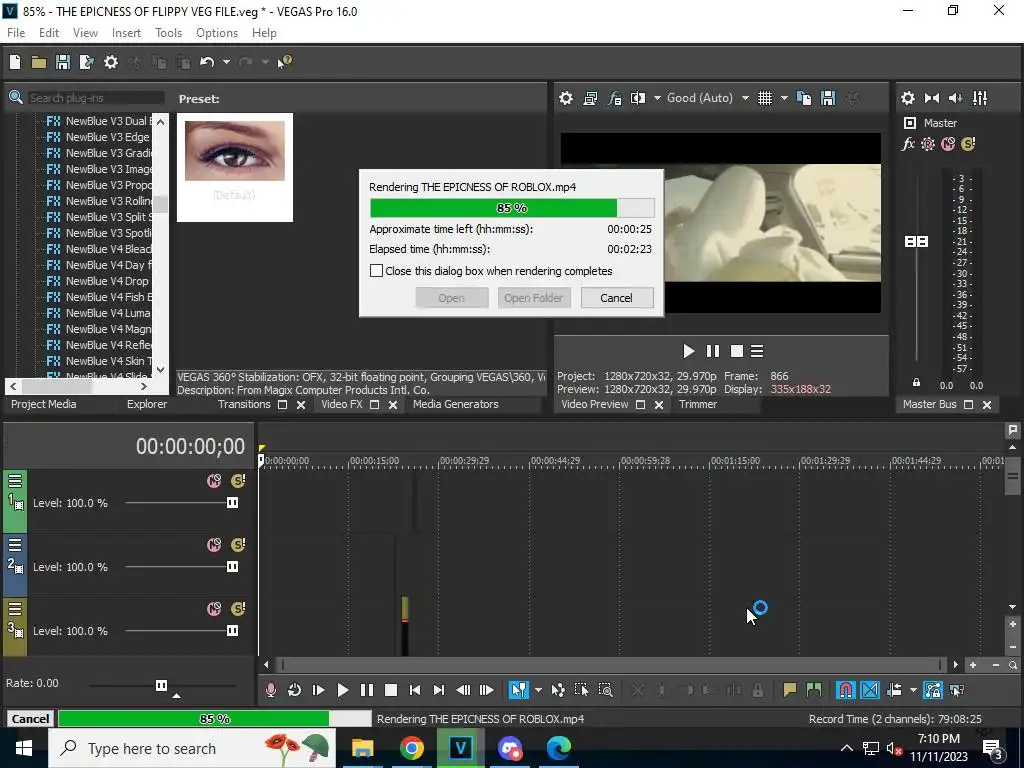Open split screen view dropdown arrow
Viewport: 1024px width, 768px height.
pyautogui.click(x=657, y=98)
